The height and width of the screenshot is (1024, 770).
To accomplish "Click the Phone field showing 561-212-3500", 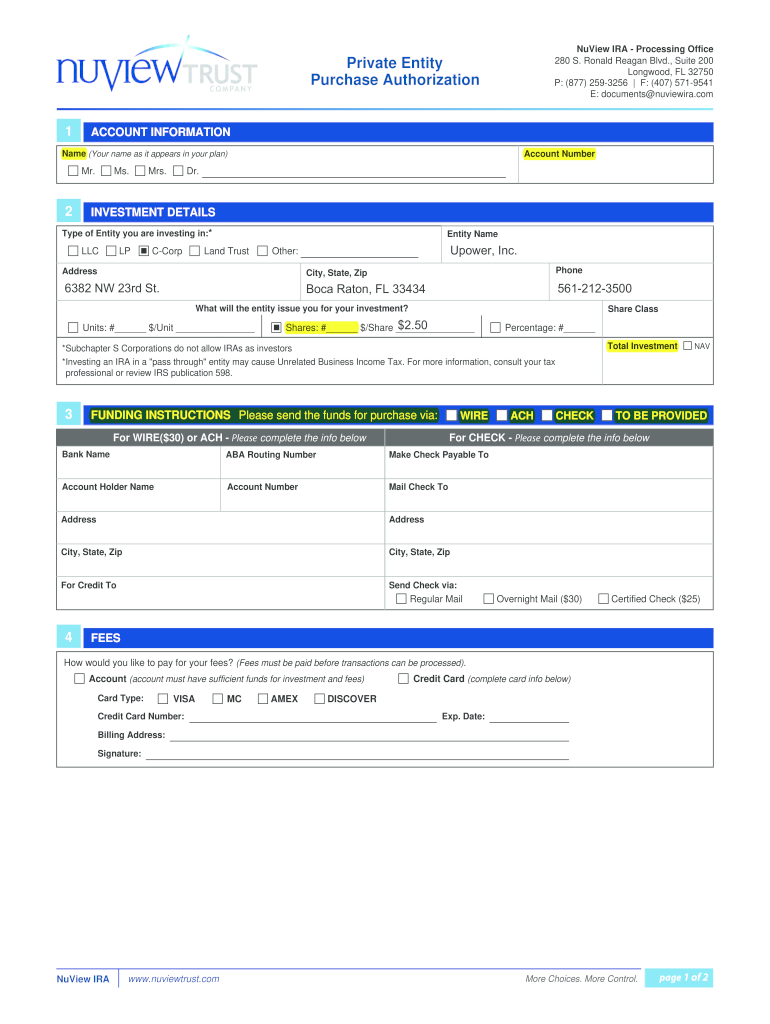I will pyautogui.click(x=630, y=289).
